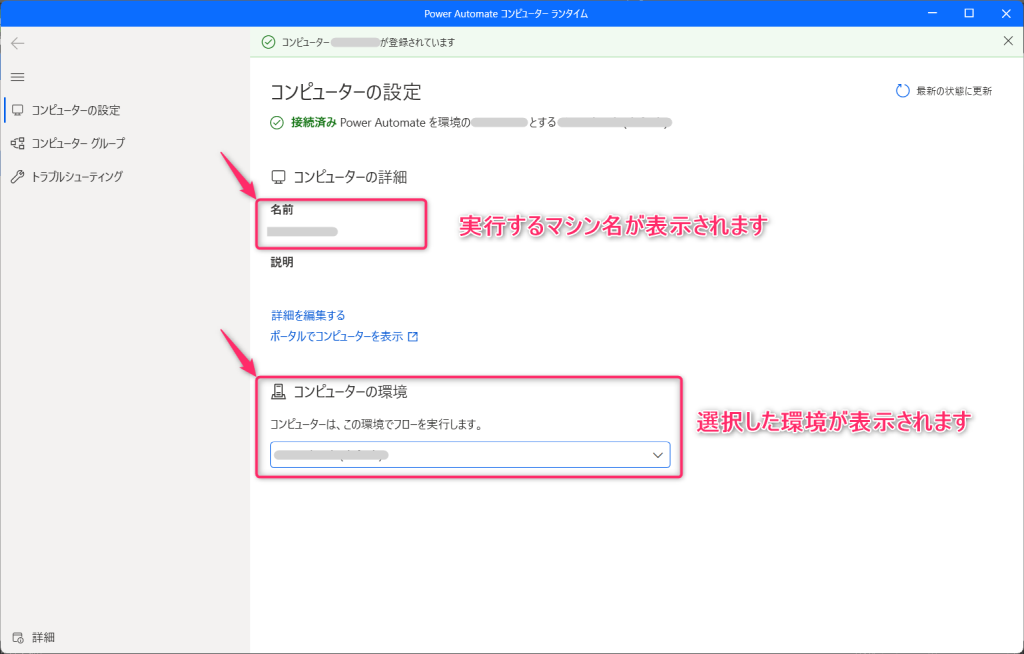Toggle the hamburger navigation menu

click(18, 77)
